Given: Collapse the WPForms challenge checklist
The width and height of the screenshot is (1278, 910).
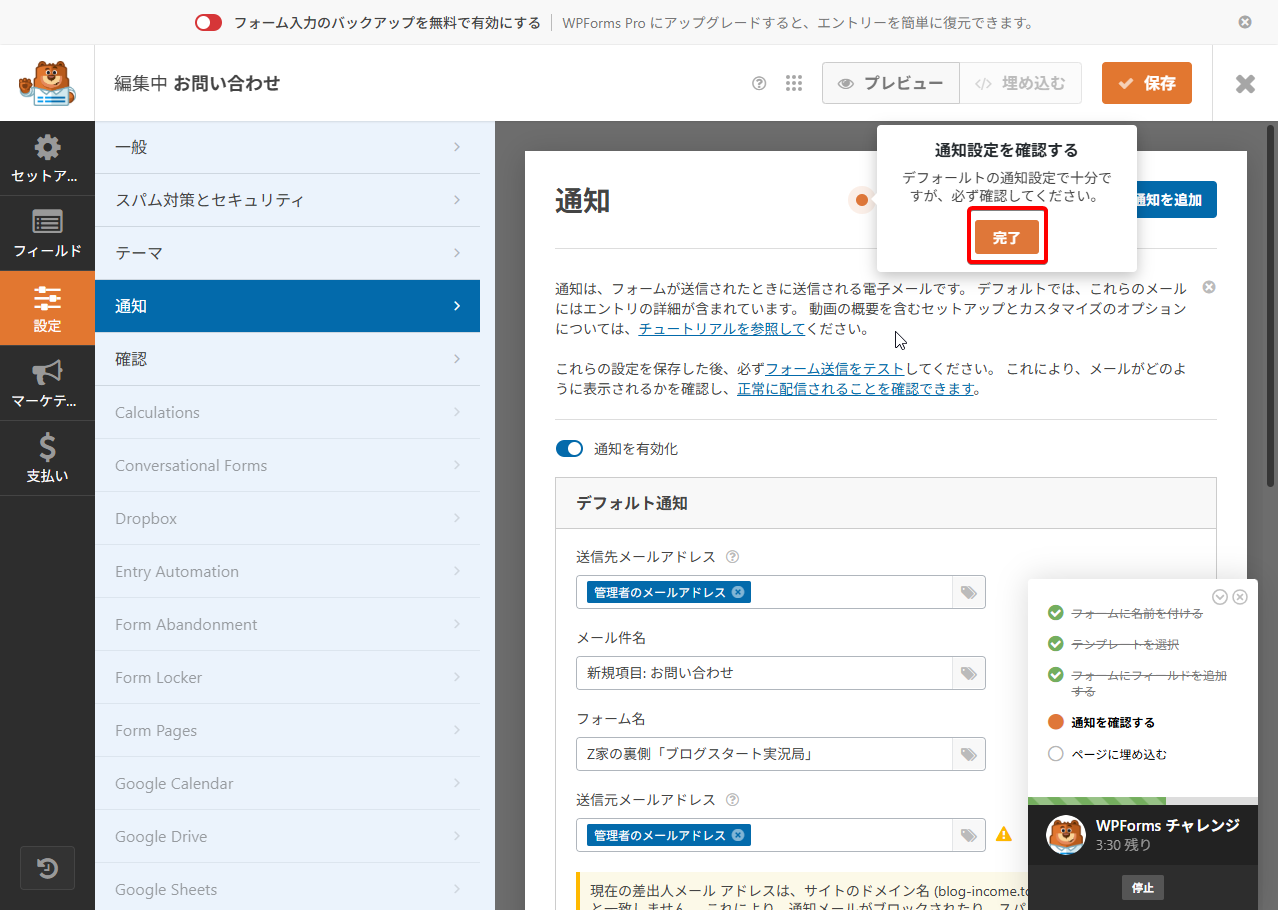Looking at the screenshot, I should 1219,597.
